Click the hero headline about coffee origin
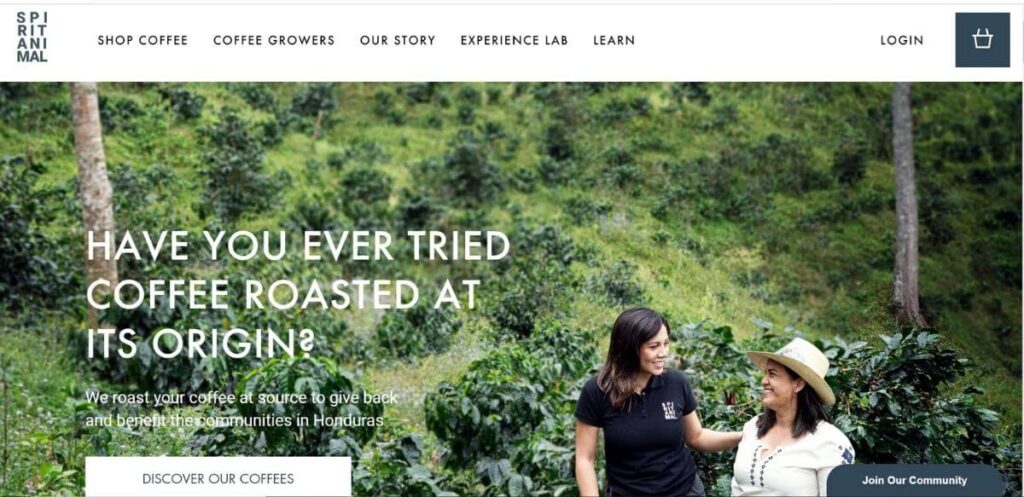Viewport: 1024px width, 497px height. click(298, 295)
